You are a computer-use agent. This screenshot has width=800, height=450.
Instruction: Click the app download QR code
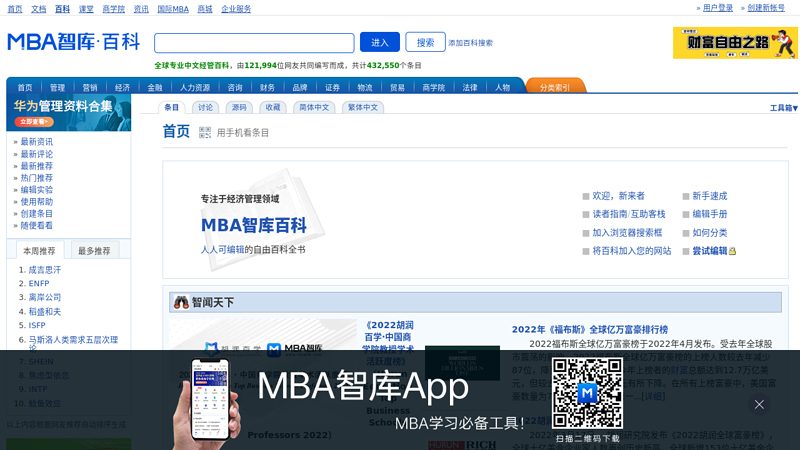[x=587, y=393]
